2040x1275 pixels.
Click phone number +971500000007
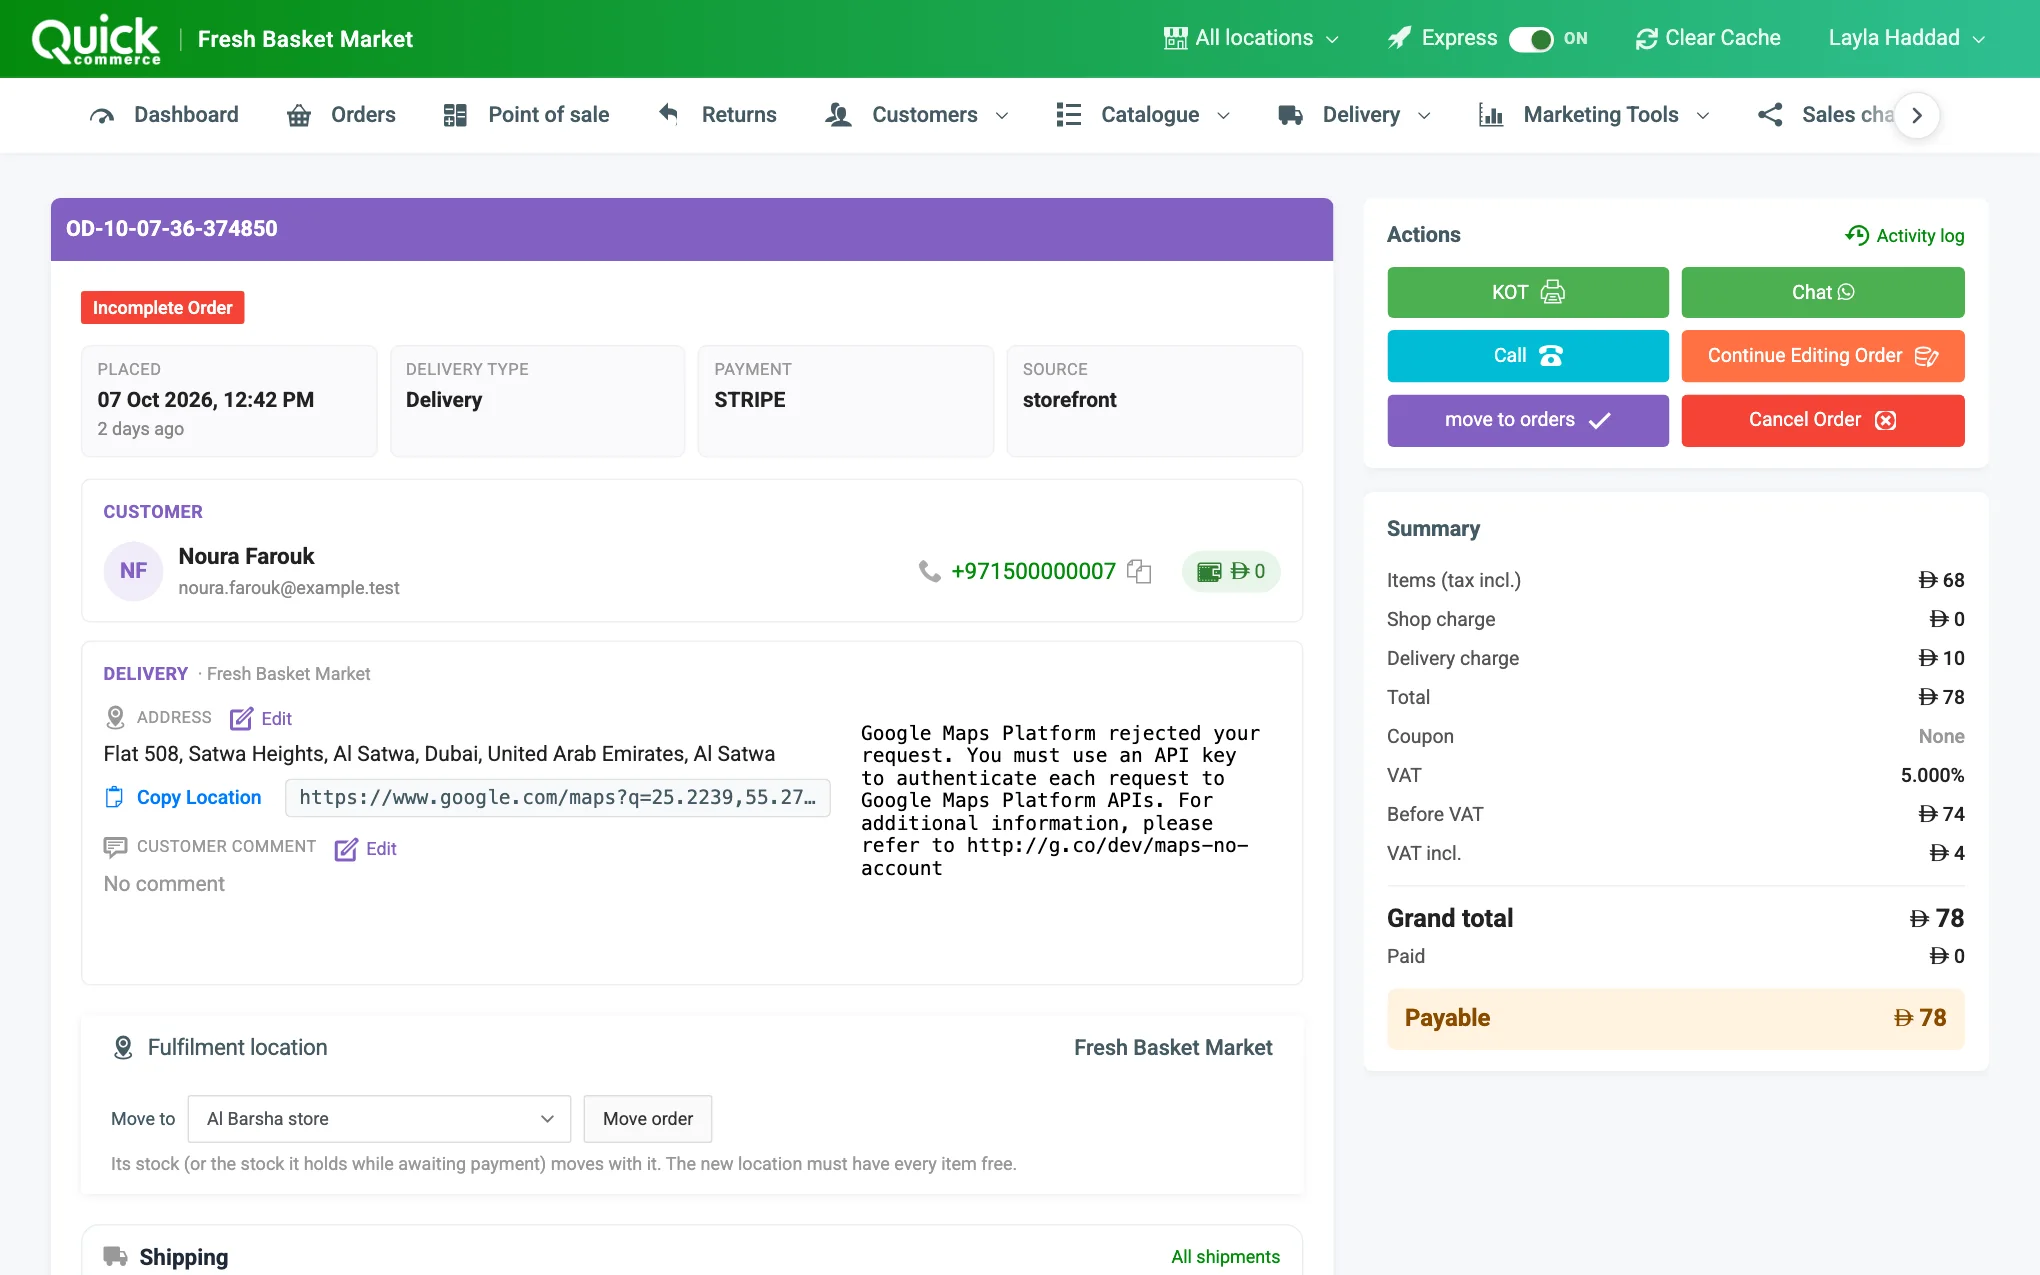[1033, 571]
